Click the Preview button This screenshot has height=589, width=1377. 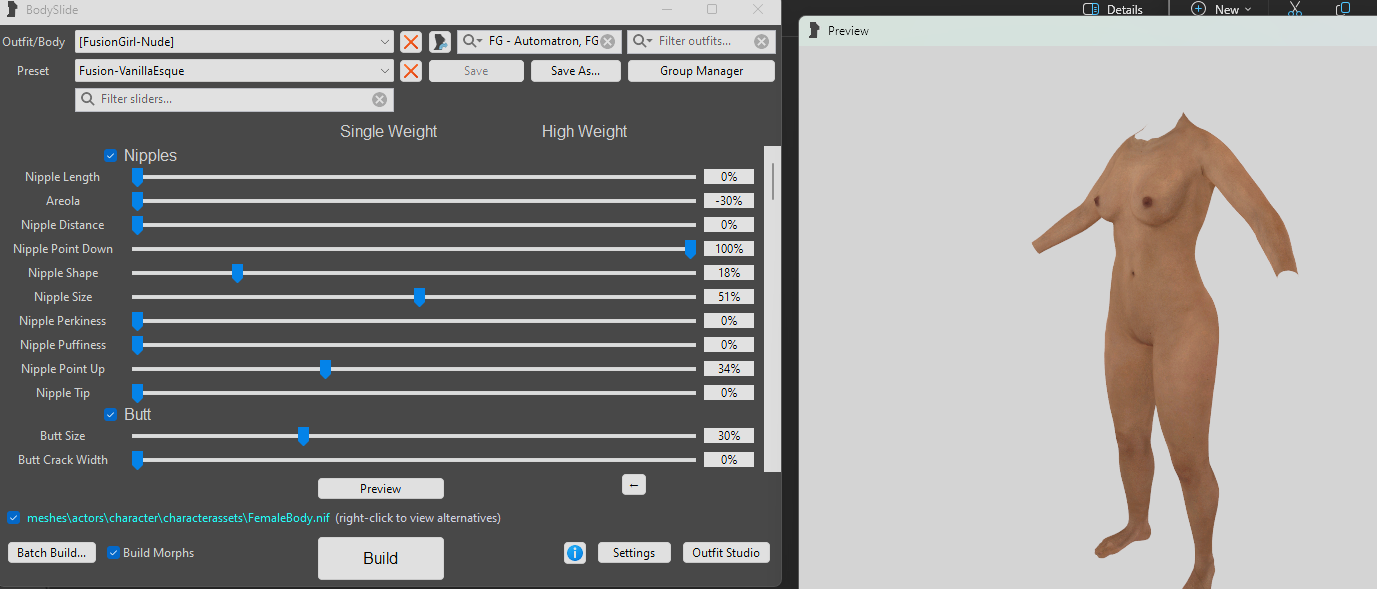(381, 489)
